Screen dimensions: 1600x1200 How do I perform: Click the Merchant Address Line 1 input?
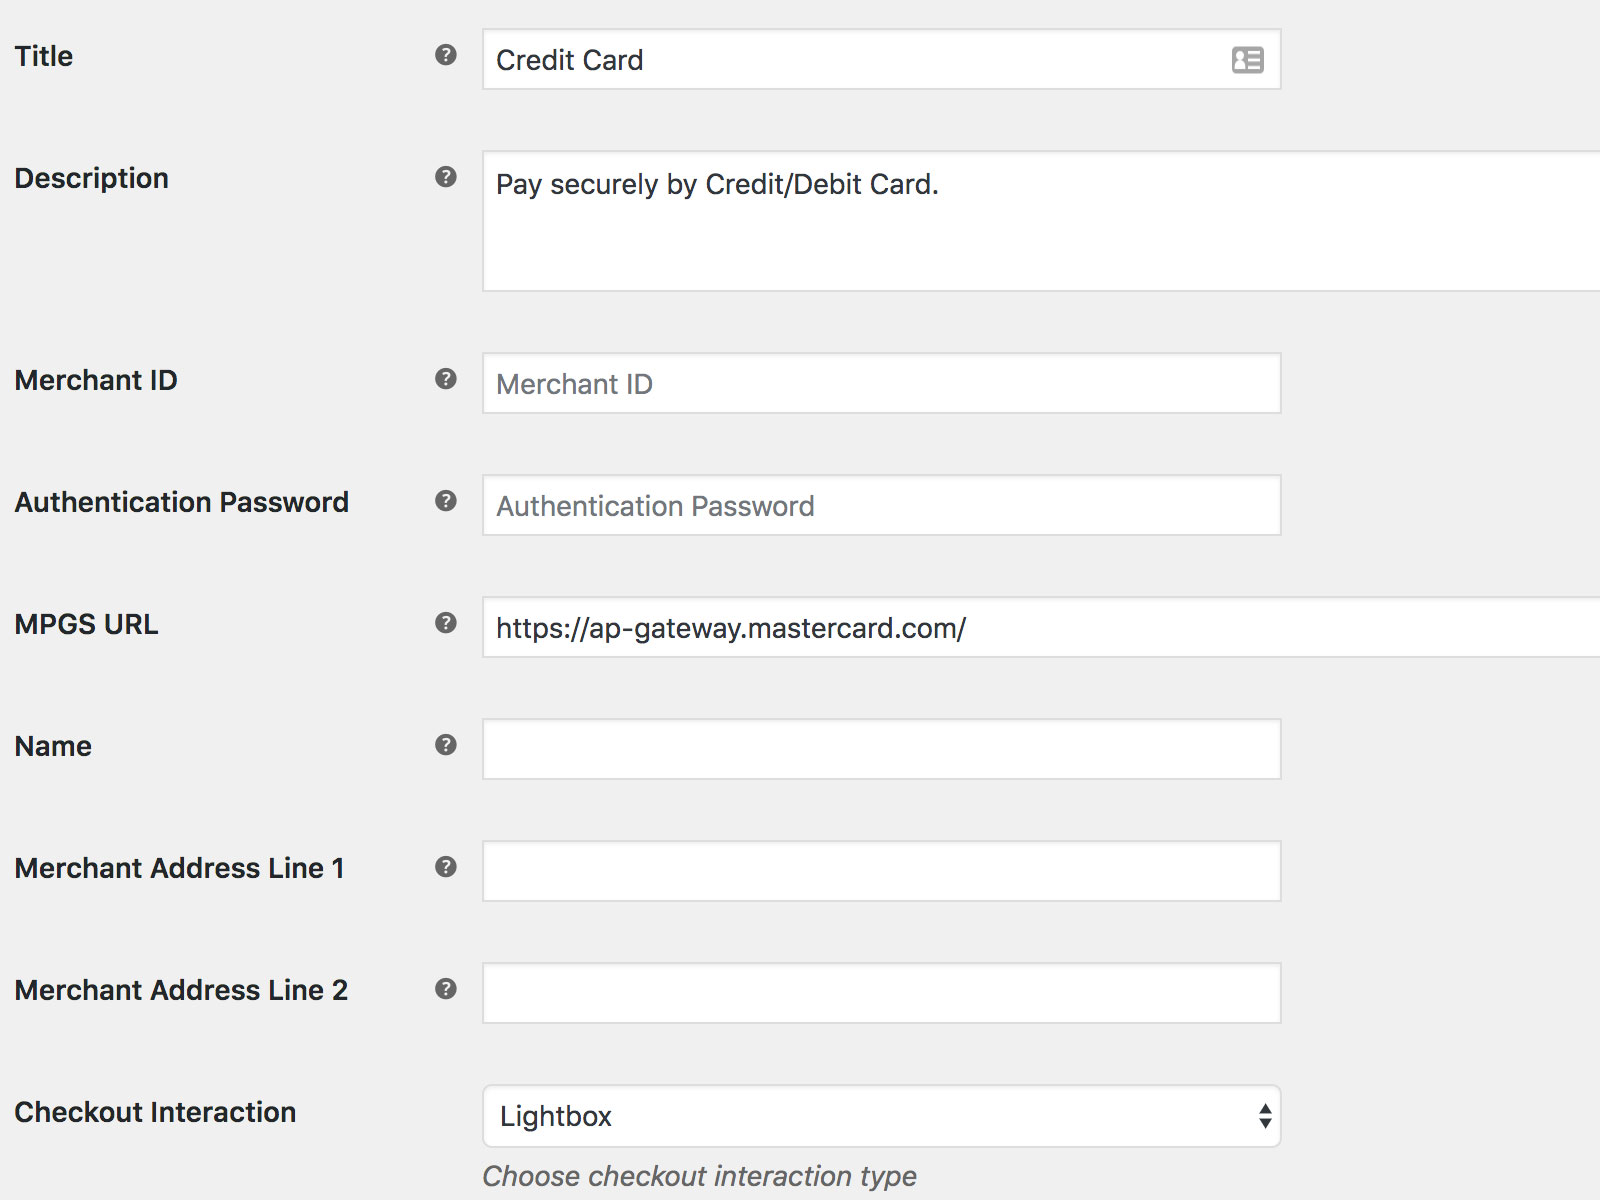coord(881,871)
